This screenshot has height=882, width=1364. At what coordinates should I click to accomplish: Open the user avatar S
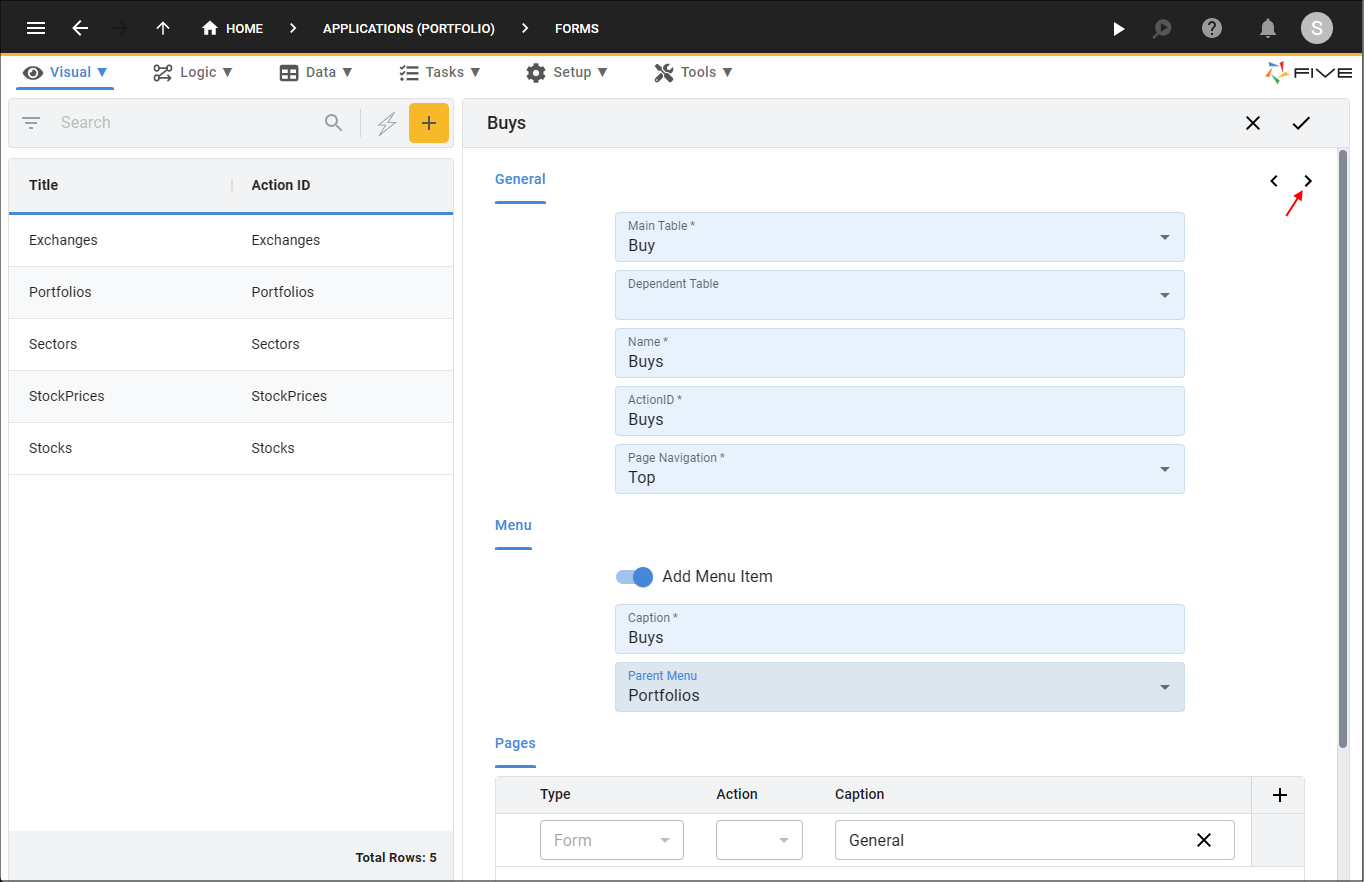[x=1316, y=28]
